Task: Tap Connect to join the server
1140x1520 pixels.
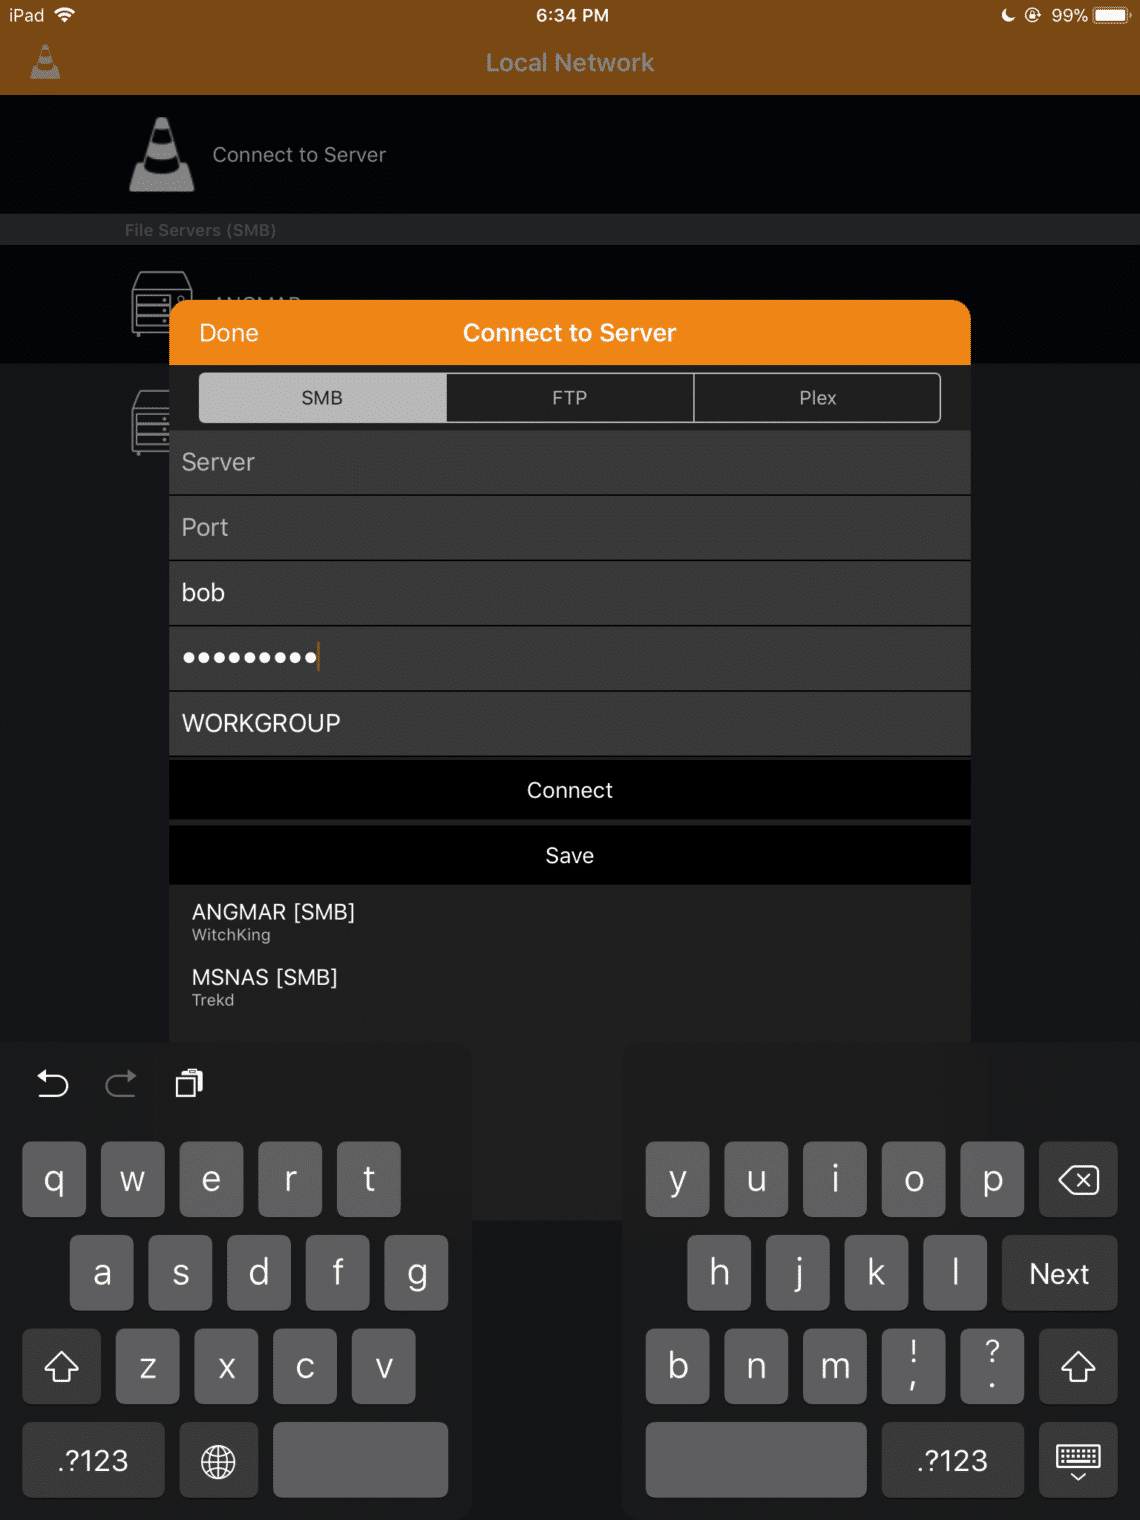Action: [569, 790]
